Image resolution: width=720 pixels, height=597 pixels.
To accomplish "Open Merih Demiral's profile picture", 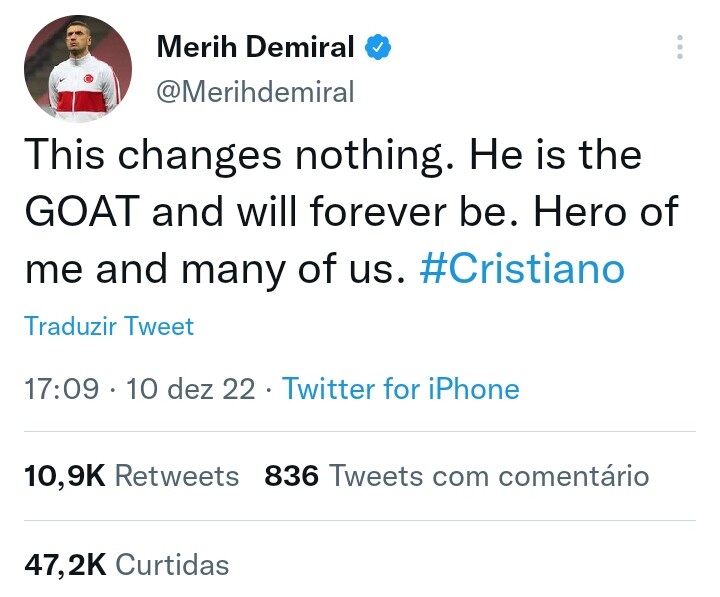I will pos(78,68).
